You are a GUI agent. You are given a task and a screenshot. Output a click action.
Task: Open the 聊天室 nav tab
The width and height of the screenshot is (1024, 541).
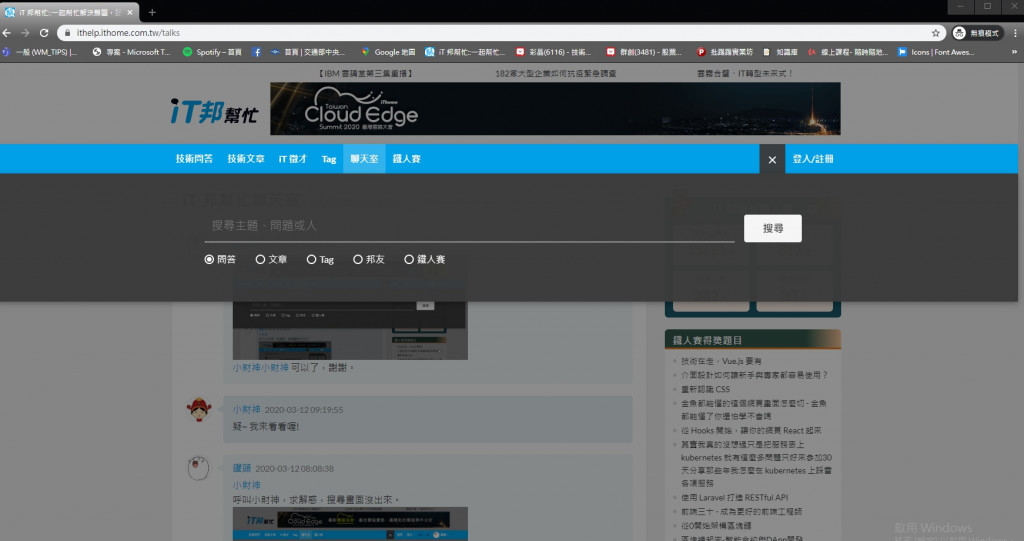(x=364, y=159)
